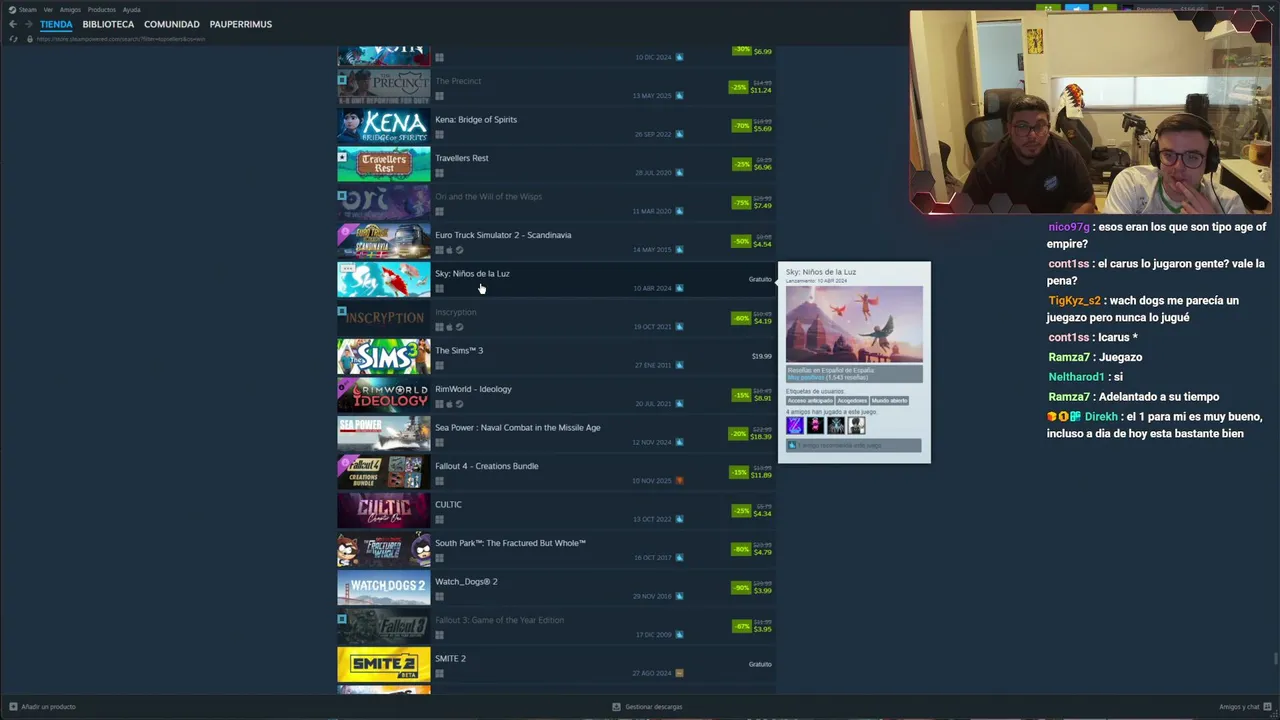Click the -80% discount badge for South Park
Image resolution: width=1280 pixels, height=720 pixels.
coord(741,549)
